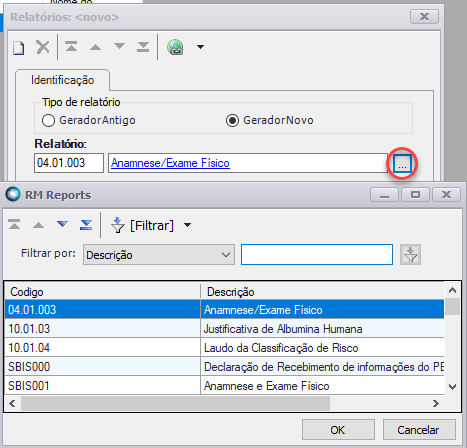Go to next row in RM Reports toolbar
467x448 pixels.
click(62, 224)
